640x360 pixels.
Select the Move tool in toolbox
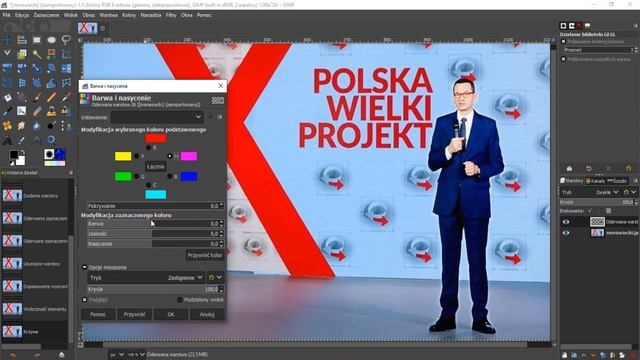pyautogui.click(x=7, y=40)
